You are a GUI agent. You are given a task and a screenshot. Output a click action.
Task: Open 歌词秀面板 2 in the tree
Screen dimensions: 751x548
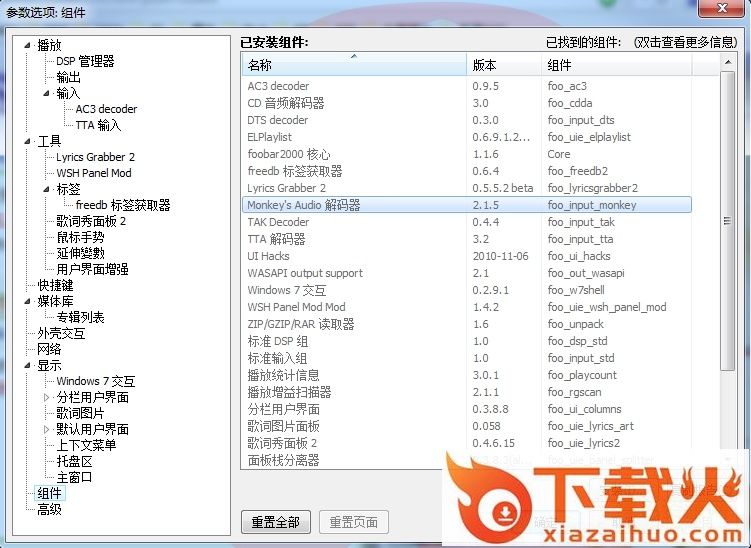91,221
